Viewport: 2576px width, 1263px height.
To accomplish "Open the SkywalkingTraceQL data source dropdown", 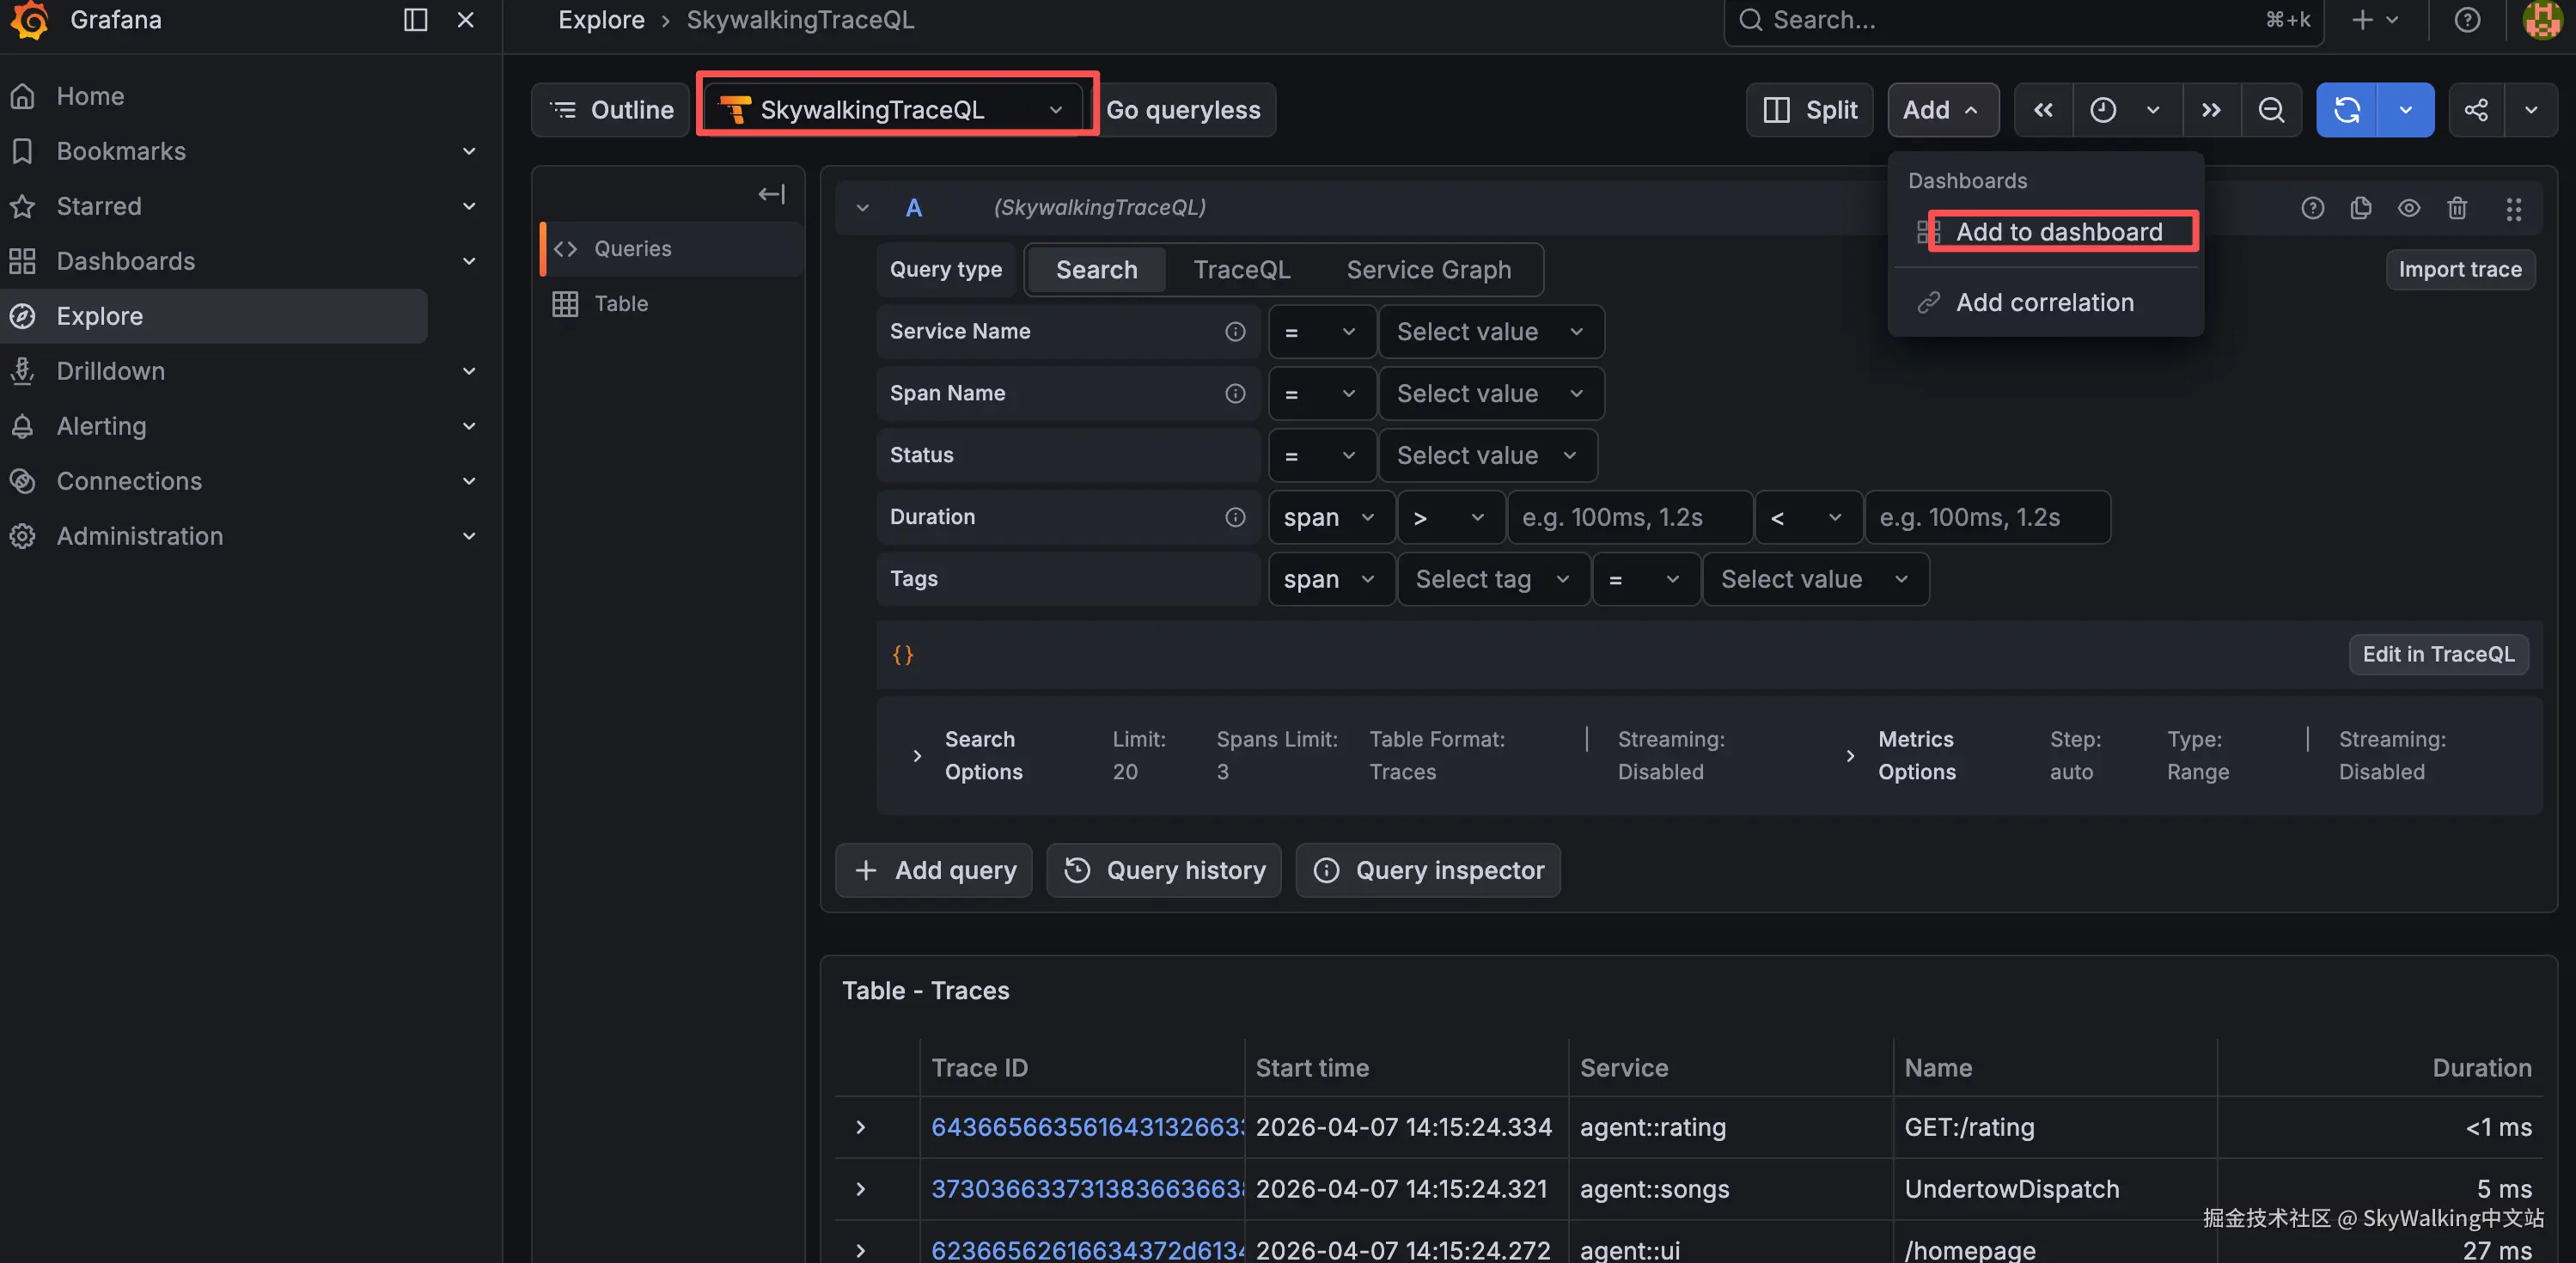I will click(890, 110).
